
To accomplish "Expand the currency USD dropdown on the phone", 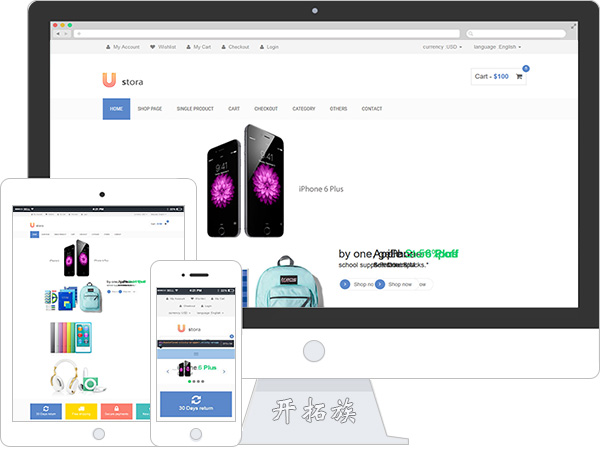I will [x=179, y=313].
